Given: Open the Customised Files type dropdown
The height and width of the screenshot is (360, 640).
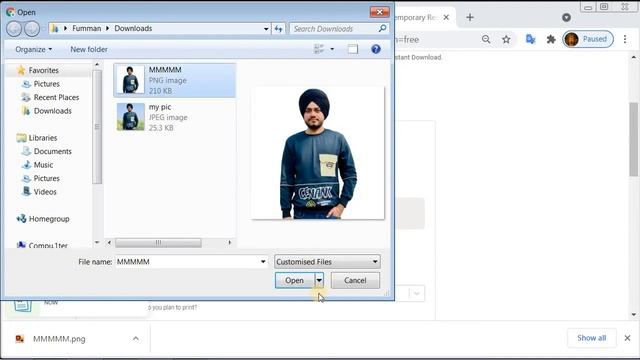Looking at the screenshot, I should pyautogui.click(x=327, y=262).
